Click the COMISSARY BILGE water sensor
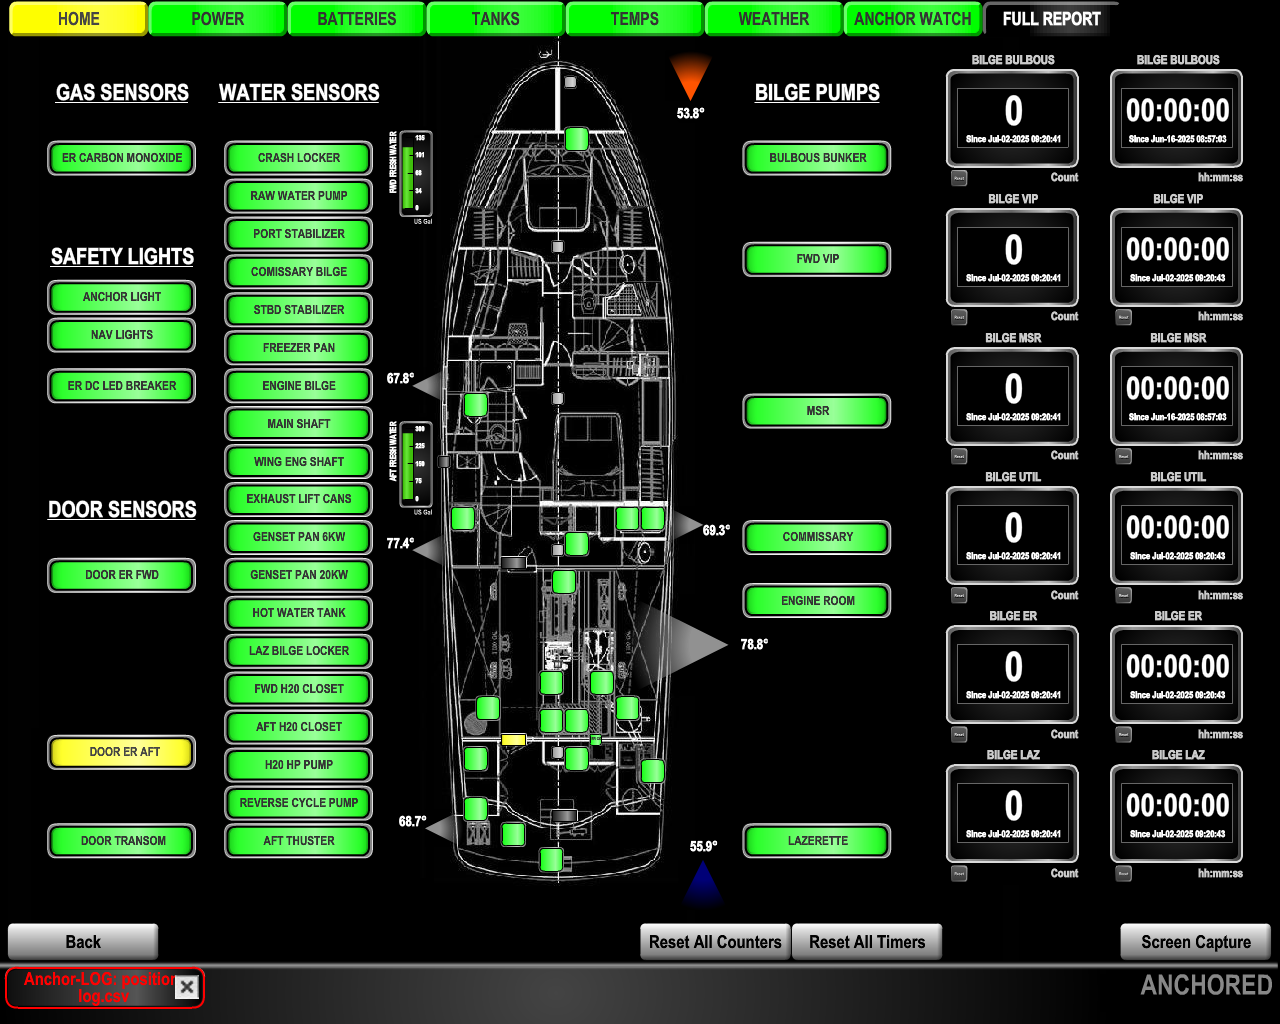1280x1024 pixels. (x=299, y=272)
